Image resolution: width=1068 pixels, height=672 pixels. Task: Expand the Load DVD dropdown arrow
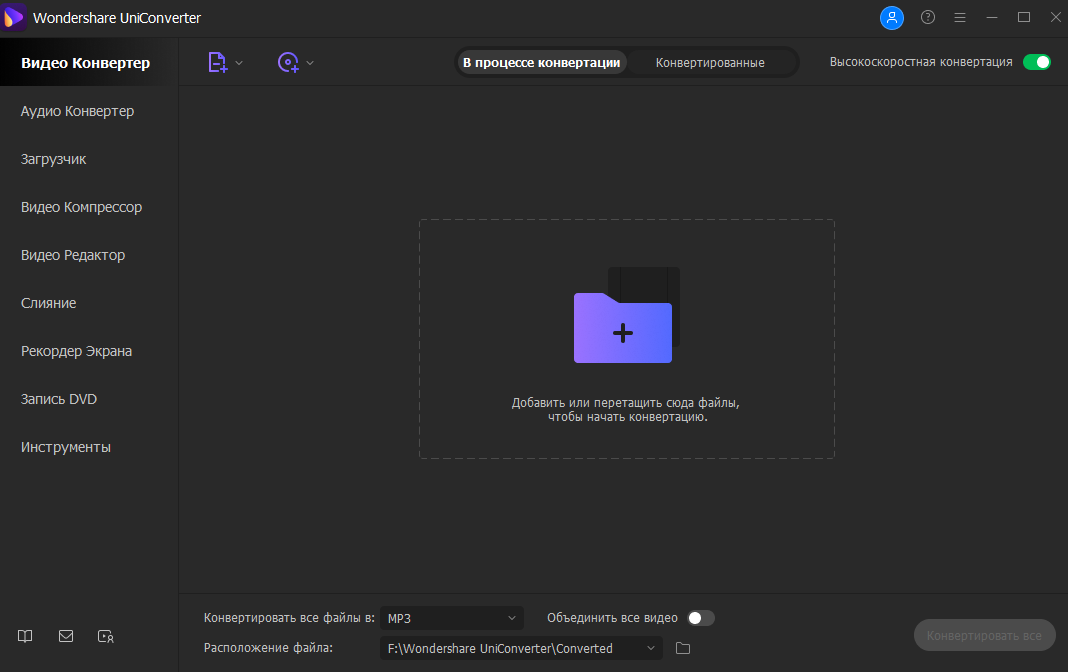[x=310, y=63]
